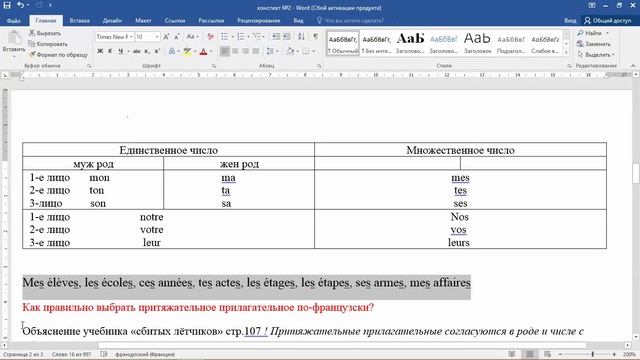The image size is (640, 360).
Task: Apply the Обычный (Normal) style
Action: [343, 43]
